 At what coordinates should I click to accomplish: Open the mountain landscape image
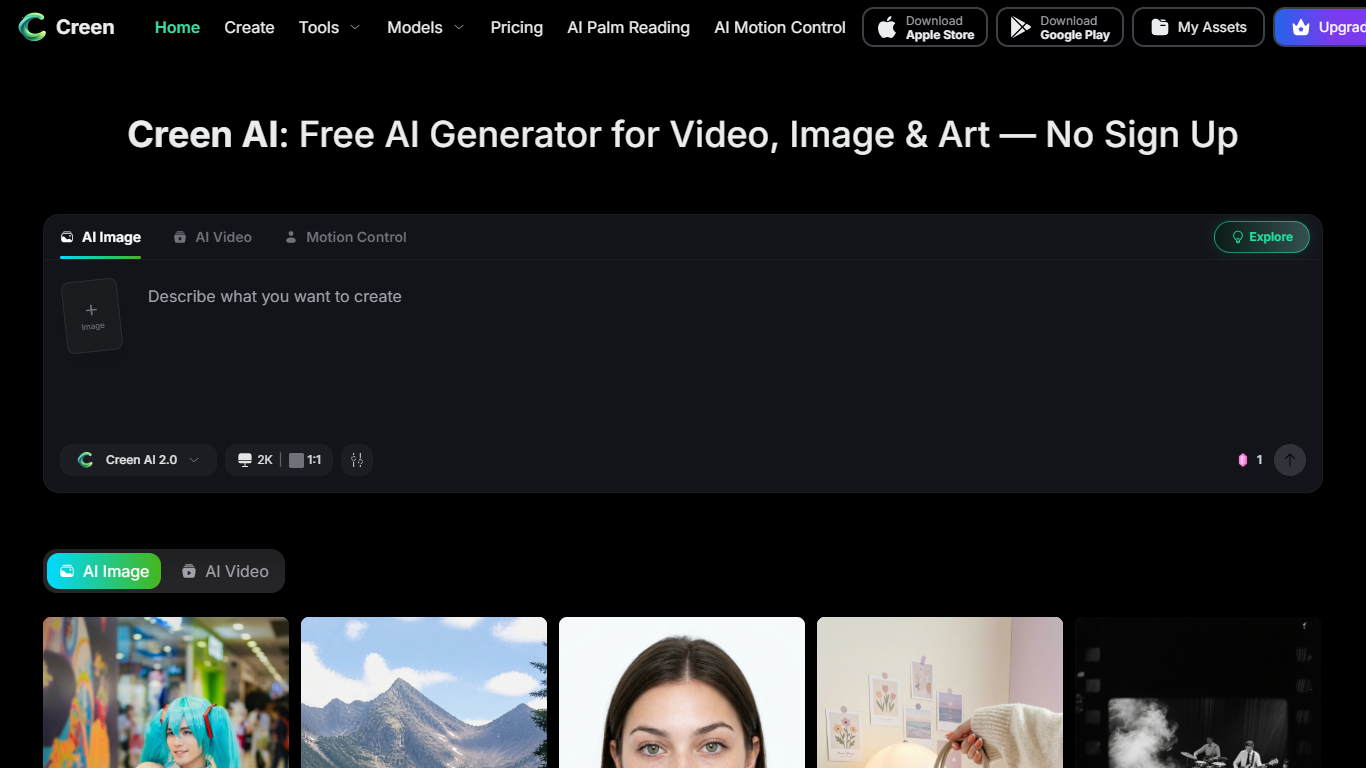(x=424, y=692)
